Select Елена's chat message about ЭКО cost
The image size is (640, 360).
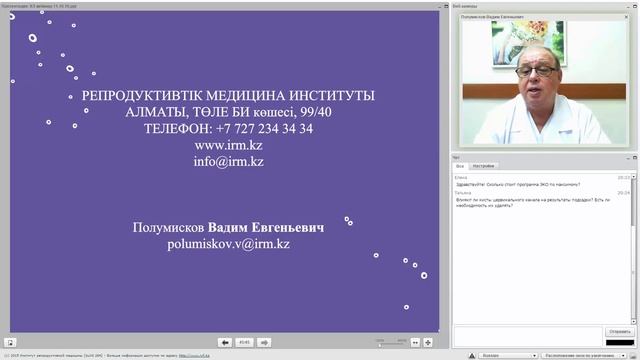(518, 184)
